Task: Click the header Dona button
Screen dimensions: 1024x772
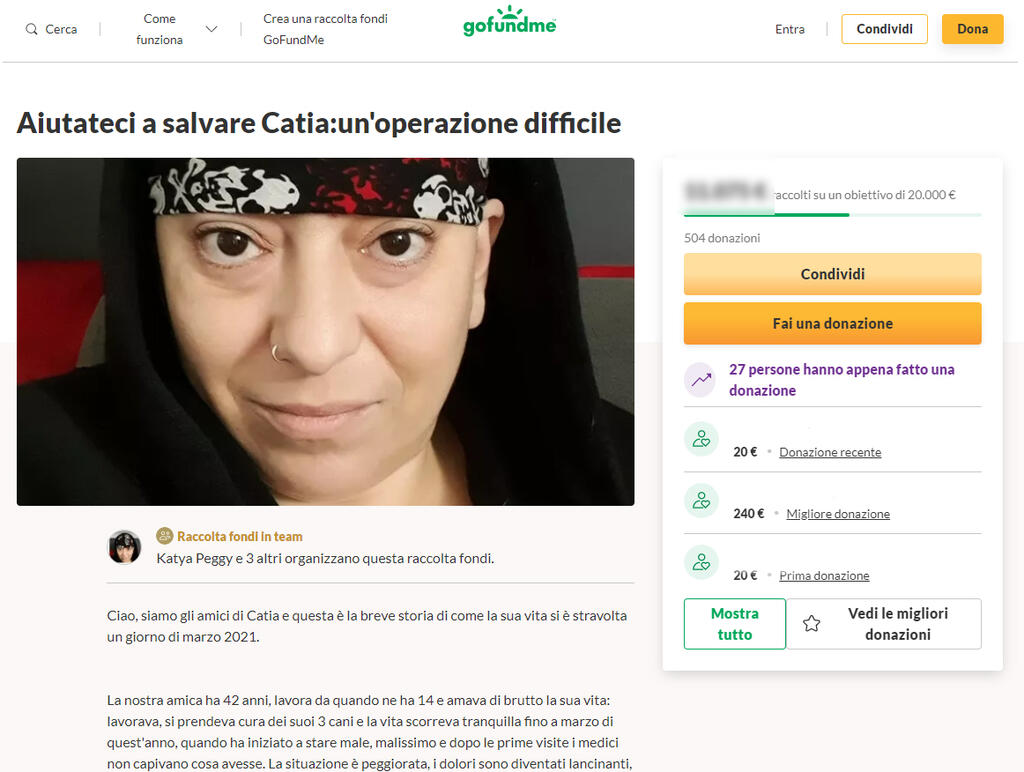Action: [x=972, y=29]
